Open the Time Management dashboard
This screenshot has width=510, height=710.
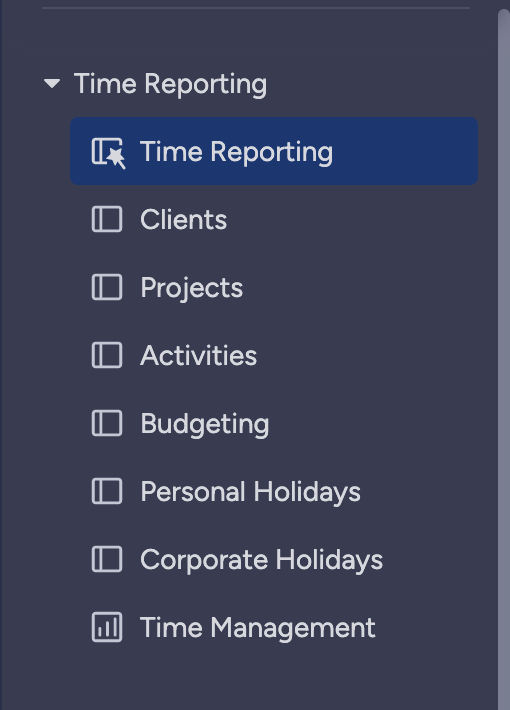tap(258, 628)
